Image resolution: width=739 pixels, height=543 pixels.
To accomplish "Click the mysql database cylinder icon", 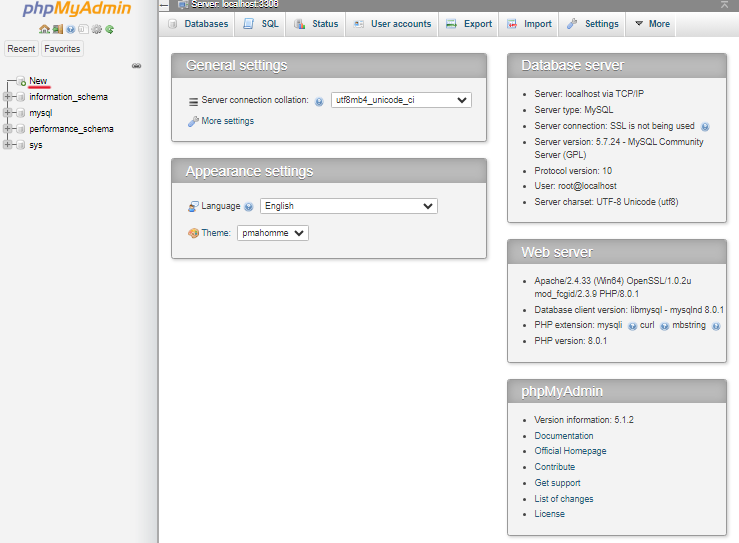I will coord(20,113).
